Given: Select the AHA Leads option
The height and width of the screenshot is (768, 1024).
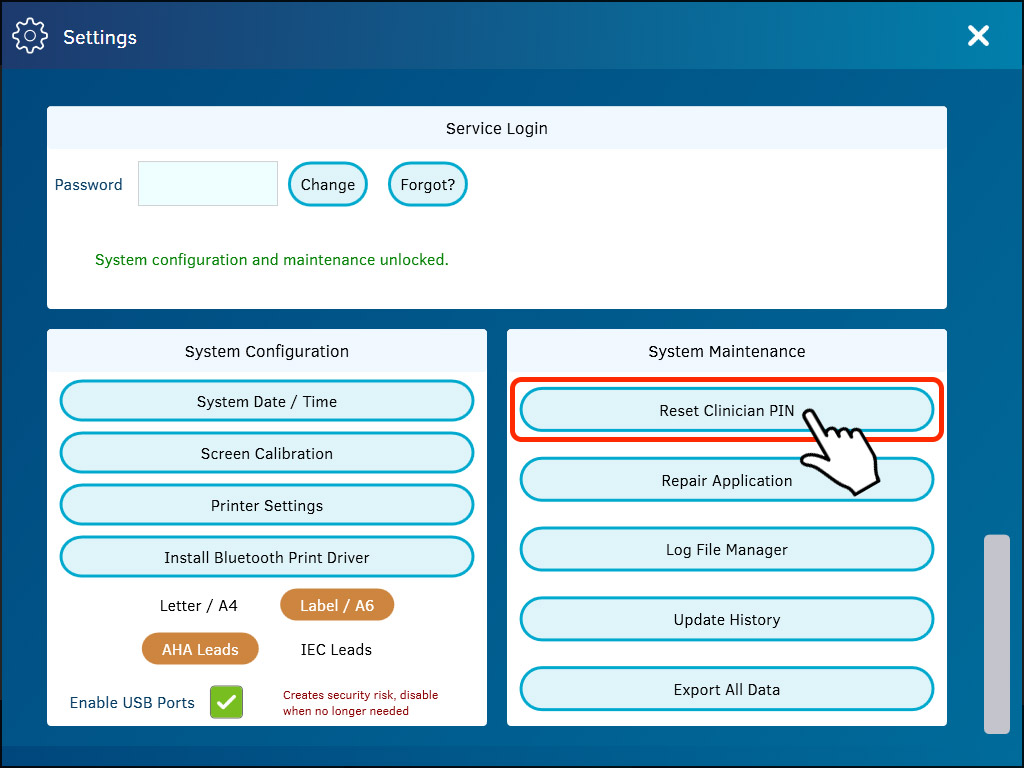Looking at the screenshot, I should (200, 648).
